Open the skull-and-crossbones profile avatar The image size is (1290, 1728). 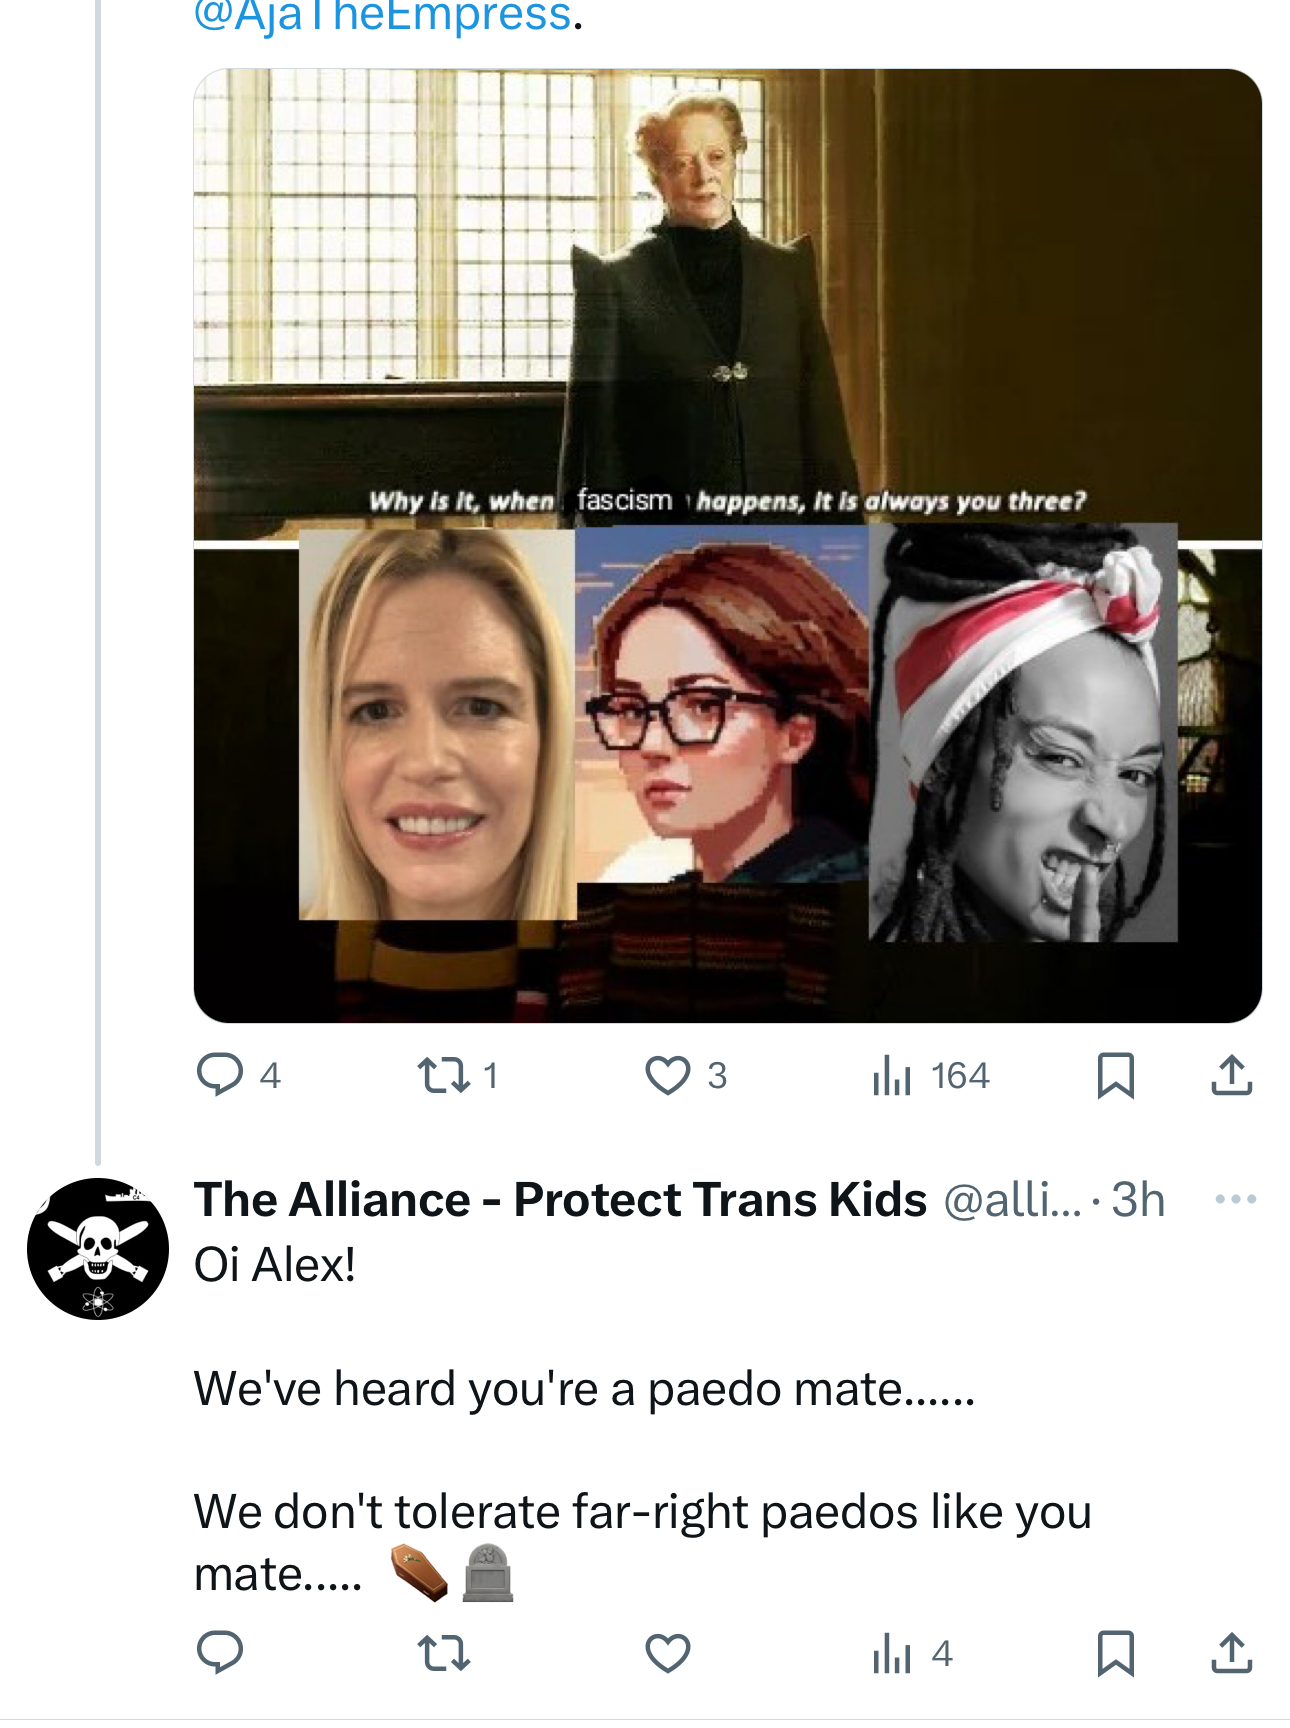tap(98, 1248)
